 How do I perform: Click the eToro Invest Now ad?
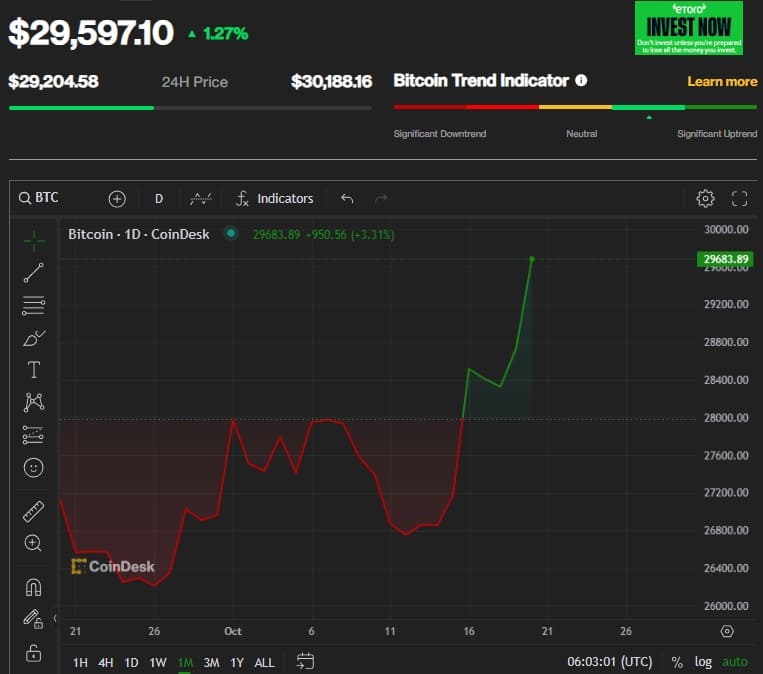coord(689,28)
